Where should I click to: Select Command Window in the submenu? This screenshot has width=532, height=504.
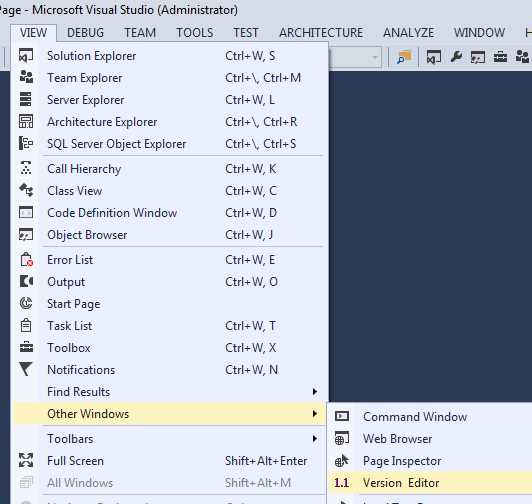tap(430, 416)
